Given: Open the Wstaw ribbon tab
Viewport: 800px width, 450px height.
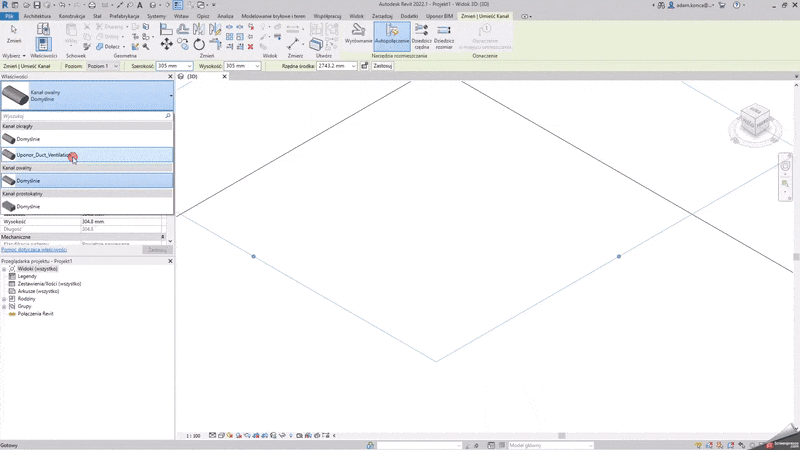Looking at the screenshot, I should click(181, 16).
